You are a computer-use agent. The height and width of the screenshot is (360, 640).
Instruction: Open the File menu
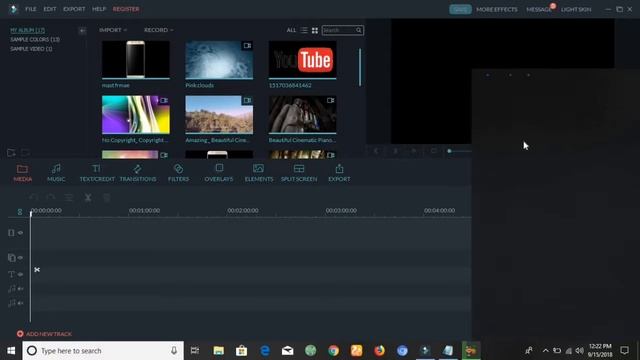(x=31, y=9)
